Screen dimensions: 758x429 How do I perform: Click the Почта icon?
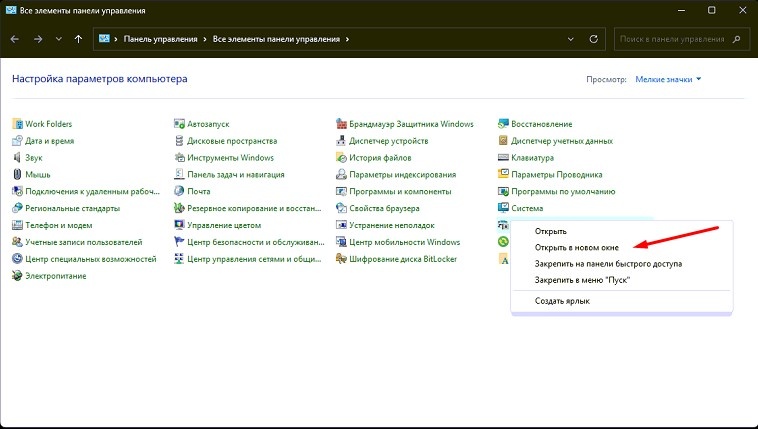pyautogui.click(x=179, y=192)
